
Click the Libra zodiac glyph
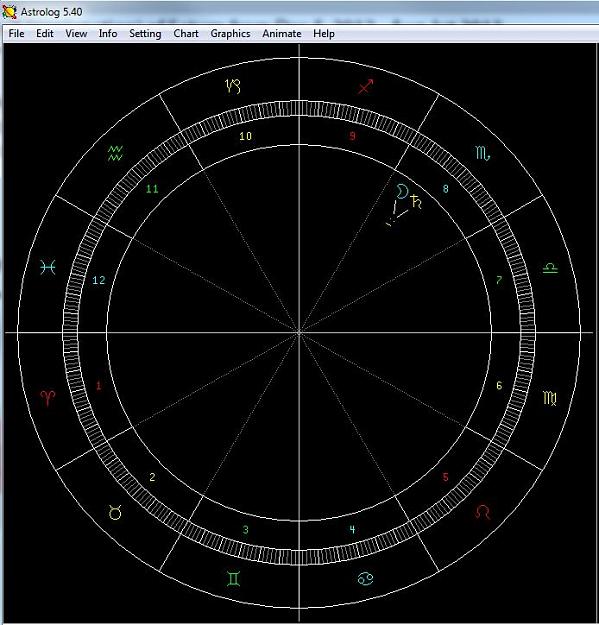550,268
